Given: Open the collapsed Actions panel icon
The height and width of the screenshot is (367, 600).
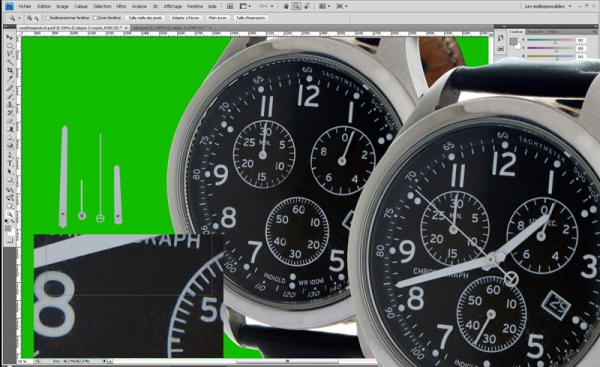Looking at the screenshot, I should pyautogui.click(x=501, y=49).
